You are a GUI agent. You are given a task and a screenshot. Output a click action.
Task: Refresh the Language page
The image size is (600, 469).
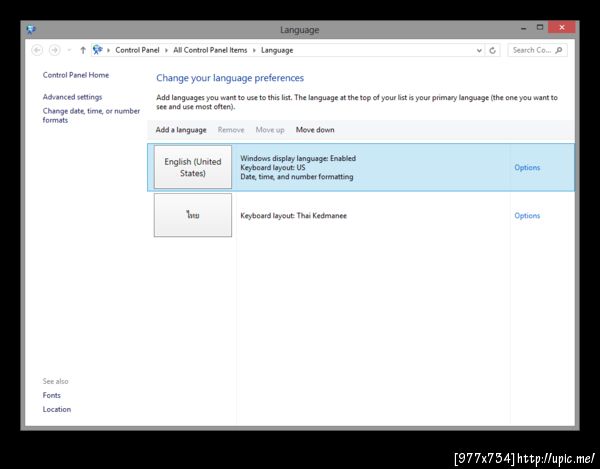[x=493, y=50]
